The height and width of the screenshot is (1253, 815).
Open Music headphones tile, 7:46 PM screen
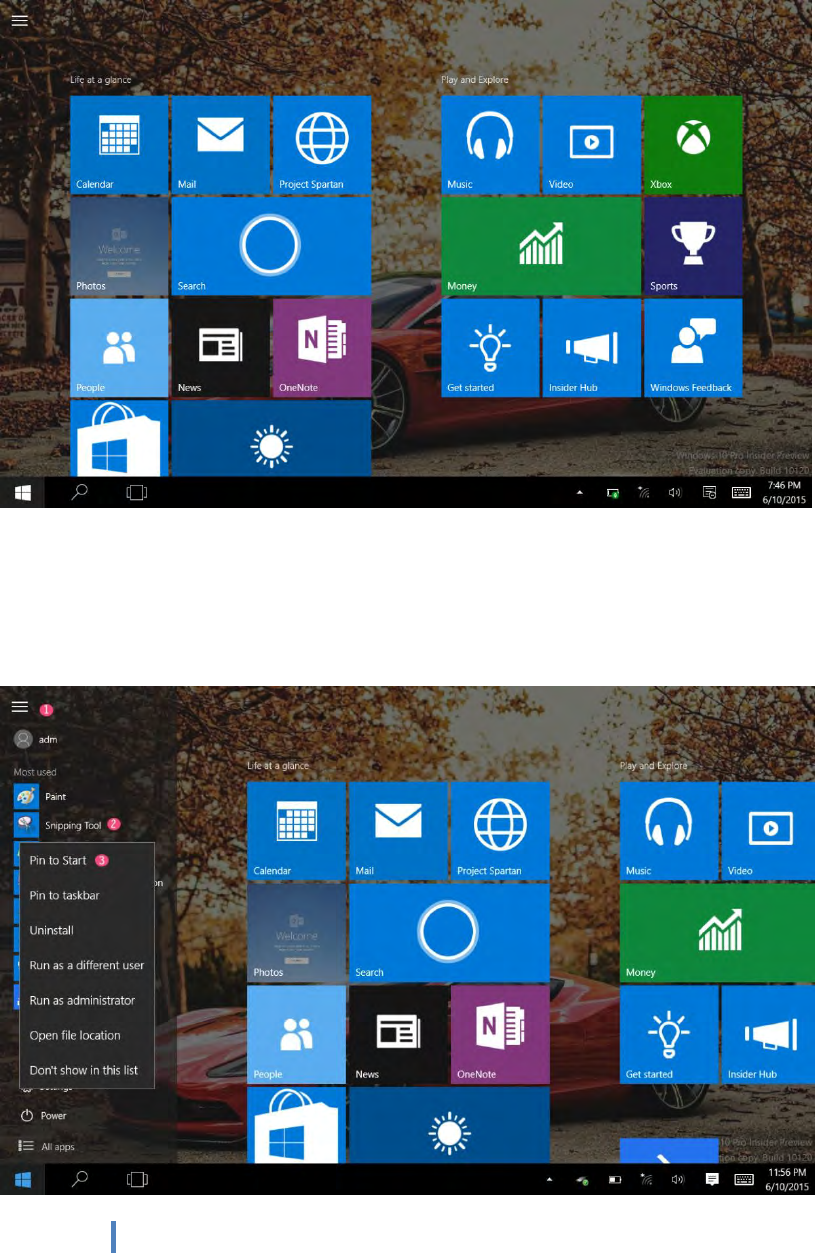click(490, 144)
